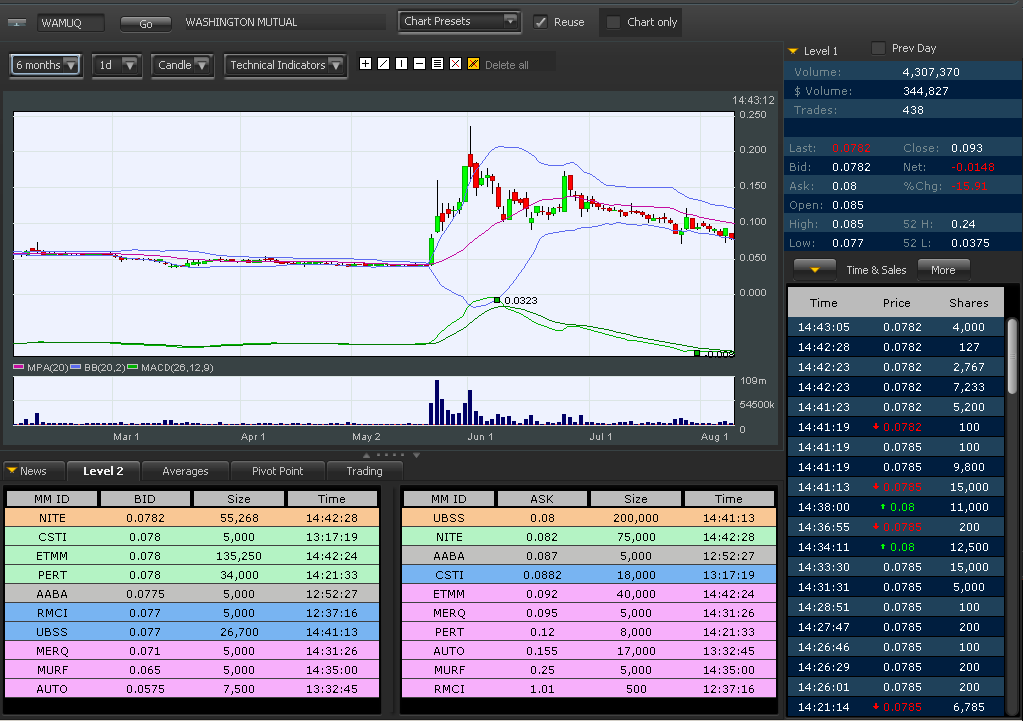The width and height of the screenshot is (1023, 721).
Task: Click the WAMUQ symbol input field
Action: coord(70,23)
